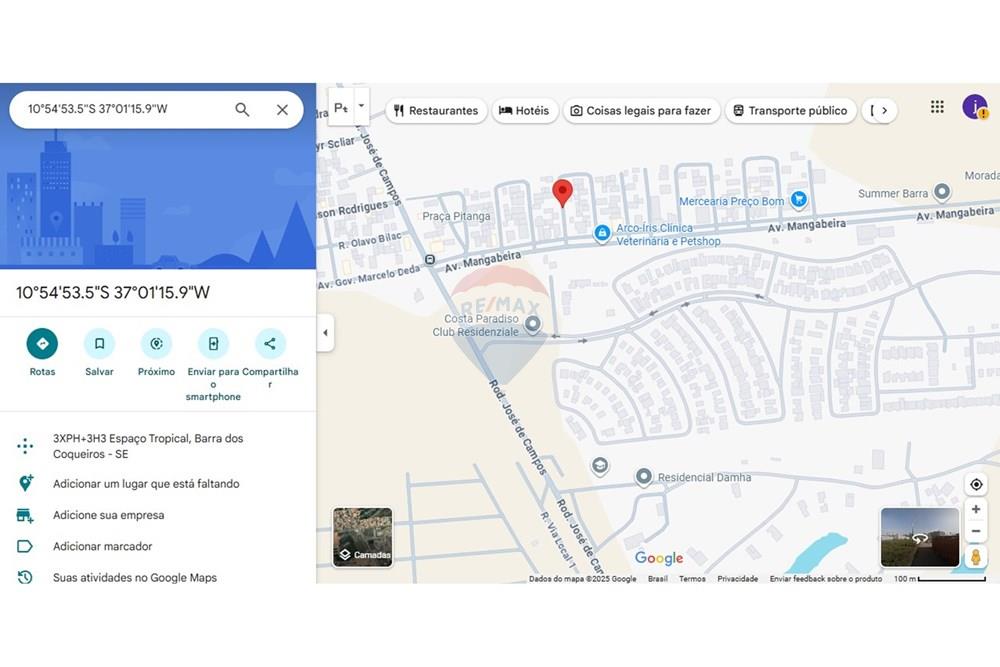Select the Hotéis category chip
Viewport: 1000px width, 667px height.
(524, 111)
